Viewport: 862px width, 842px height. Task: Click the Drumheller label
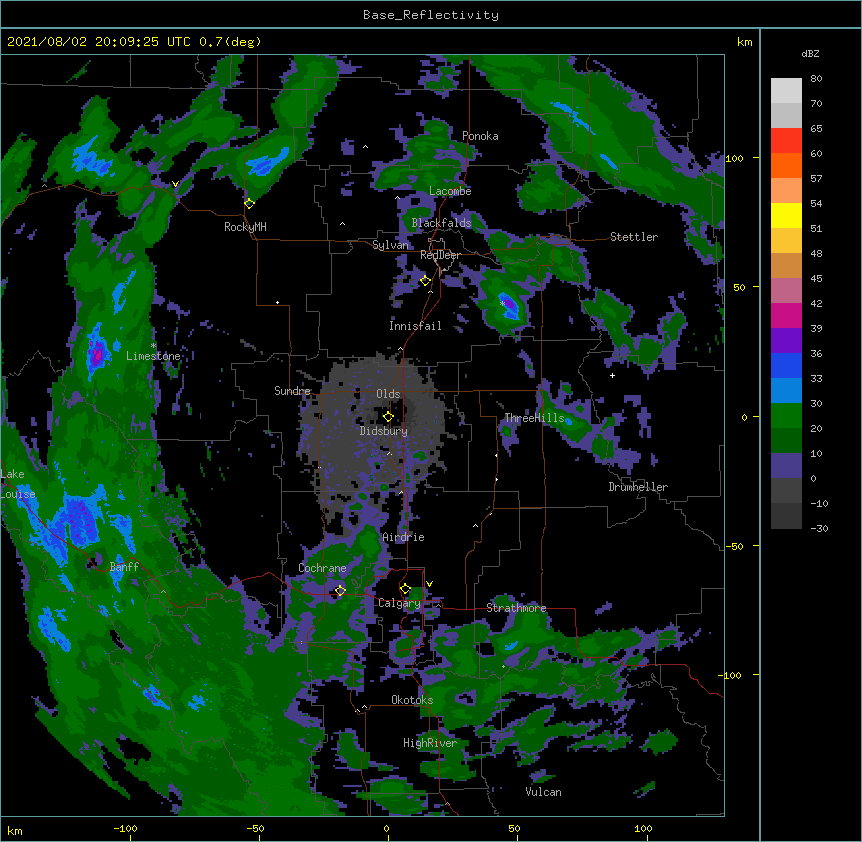click(x=638, y=487)
